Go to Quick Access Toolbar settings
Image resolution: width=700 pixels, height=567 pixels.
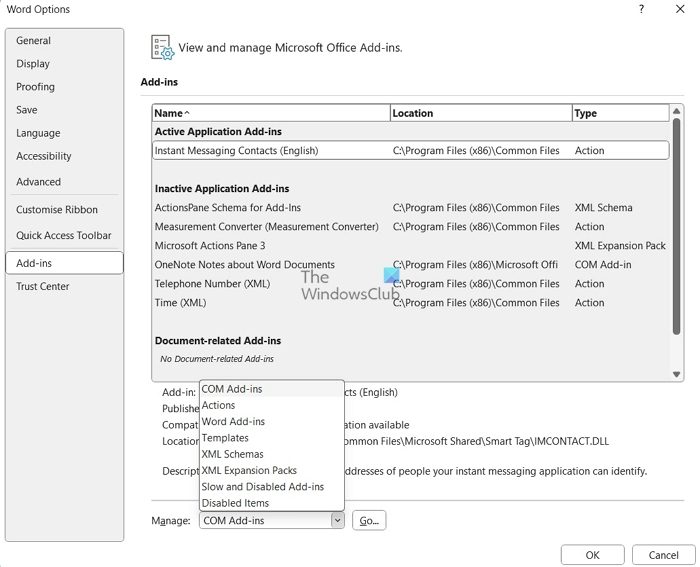point(64,235)
